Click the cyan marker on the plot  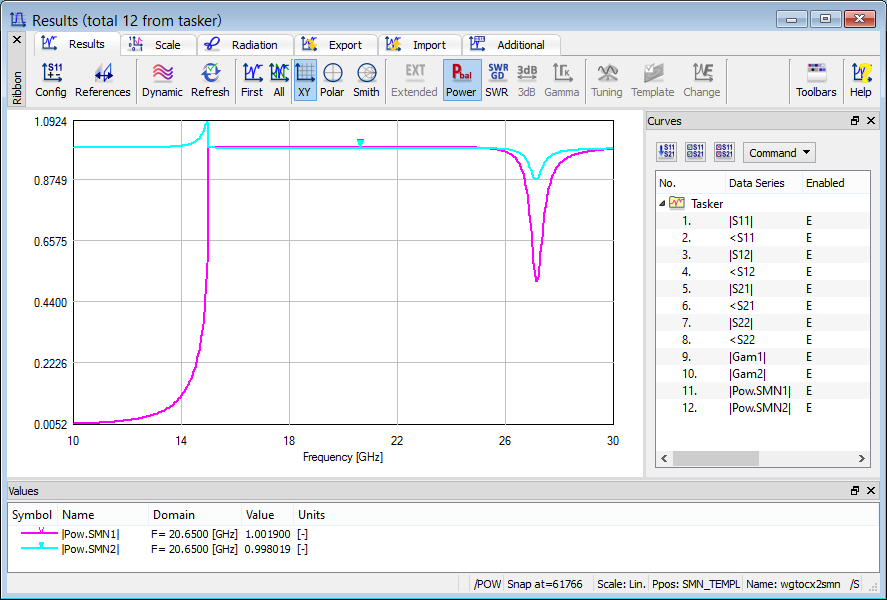click(360, 143)
